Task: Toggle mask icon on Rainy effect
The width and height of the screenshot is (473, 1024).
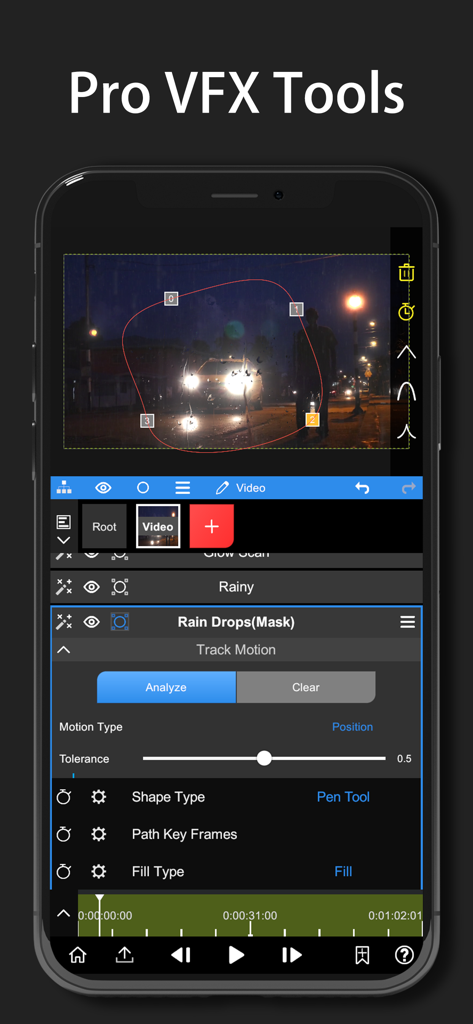Action: tap(120, 586)
